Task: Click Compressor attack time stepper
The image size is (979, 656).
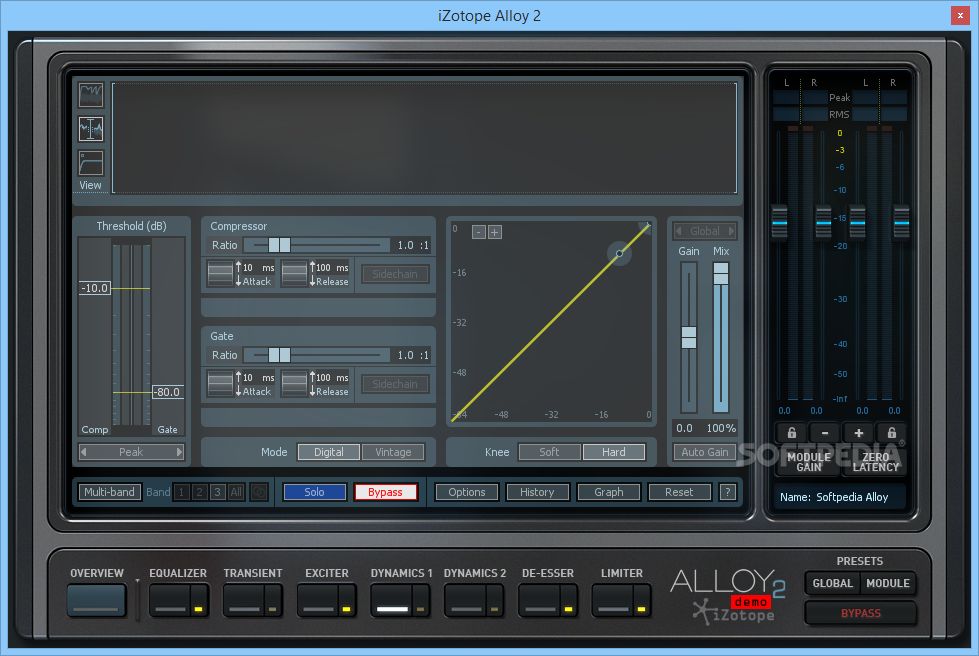Action: (x=220, y=274)
